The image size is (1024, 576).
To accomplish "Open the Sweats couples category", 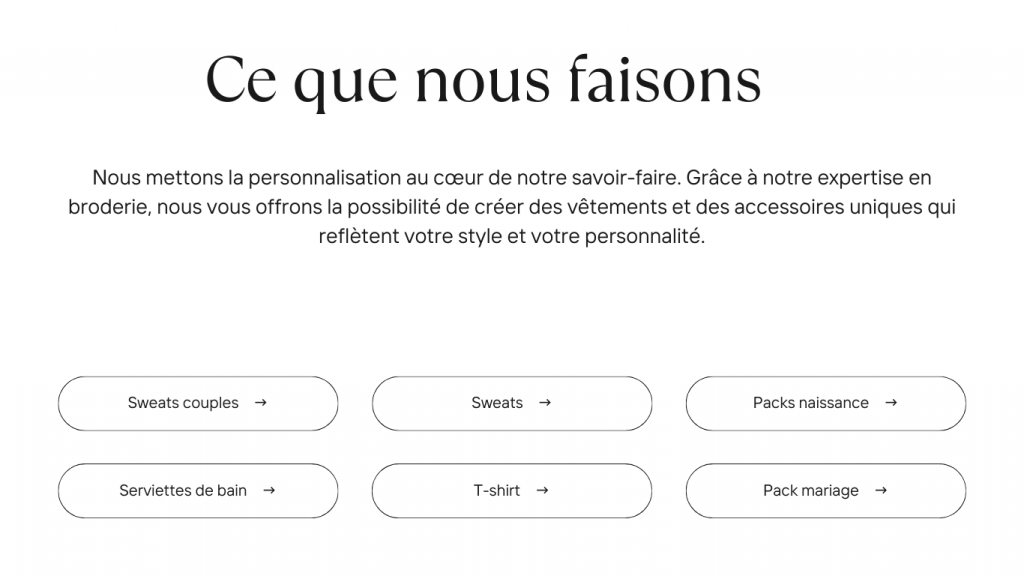I will (x=183, y=403).
